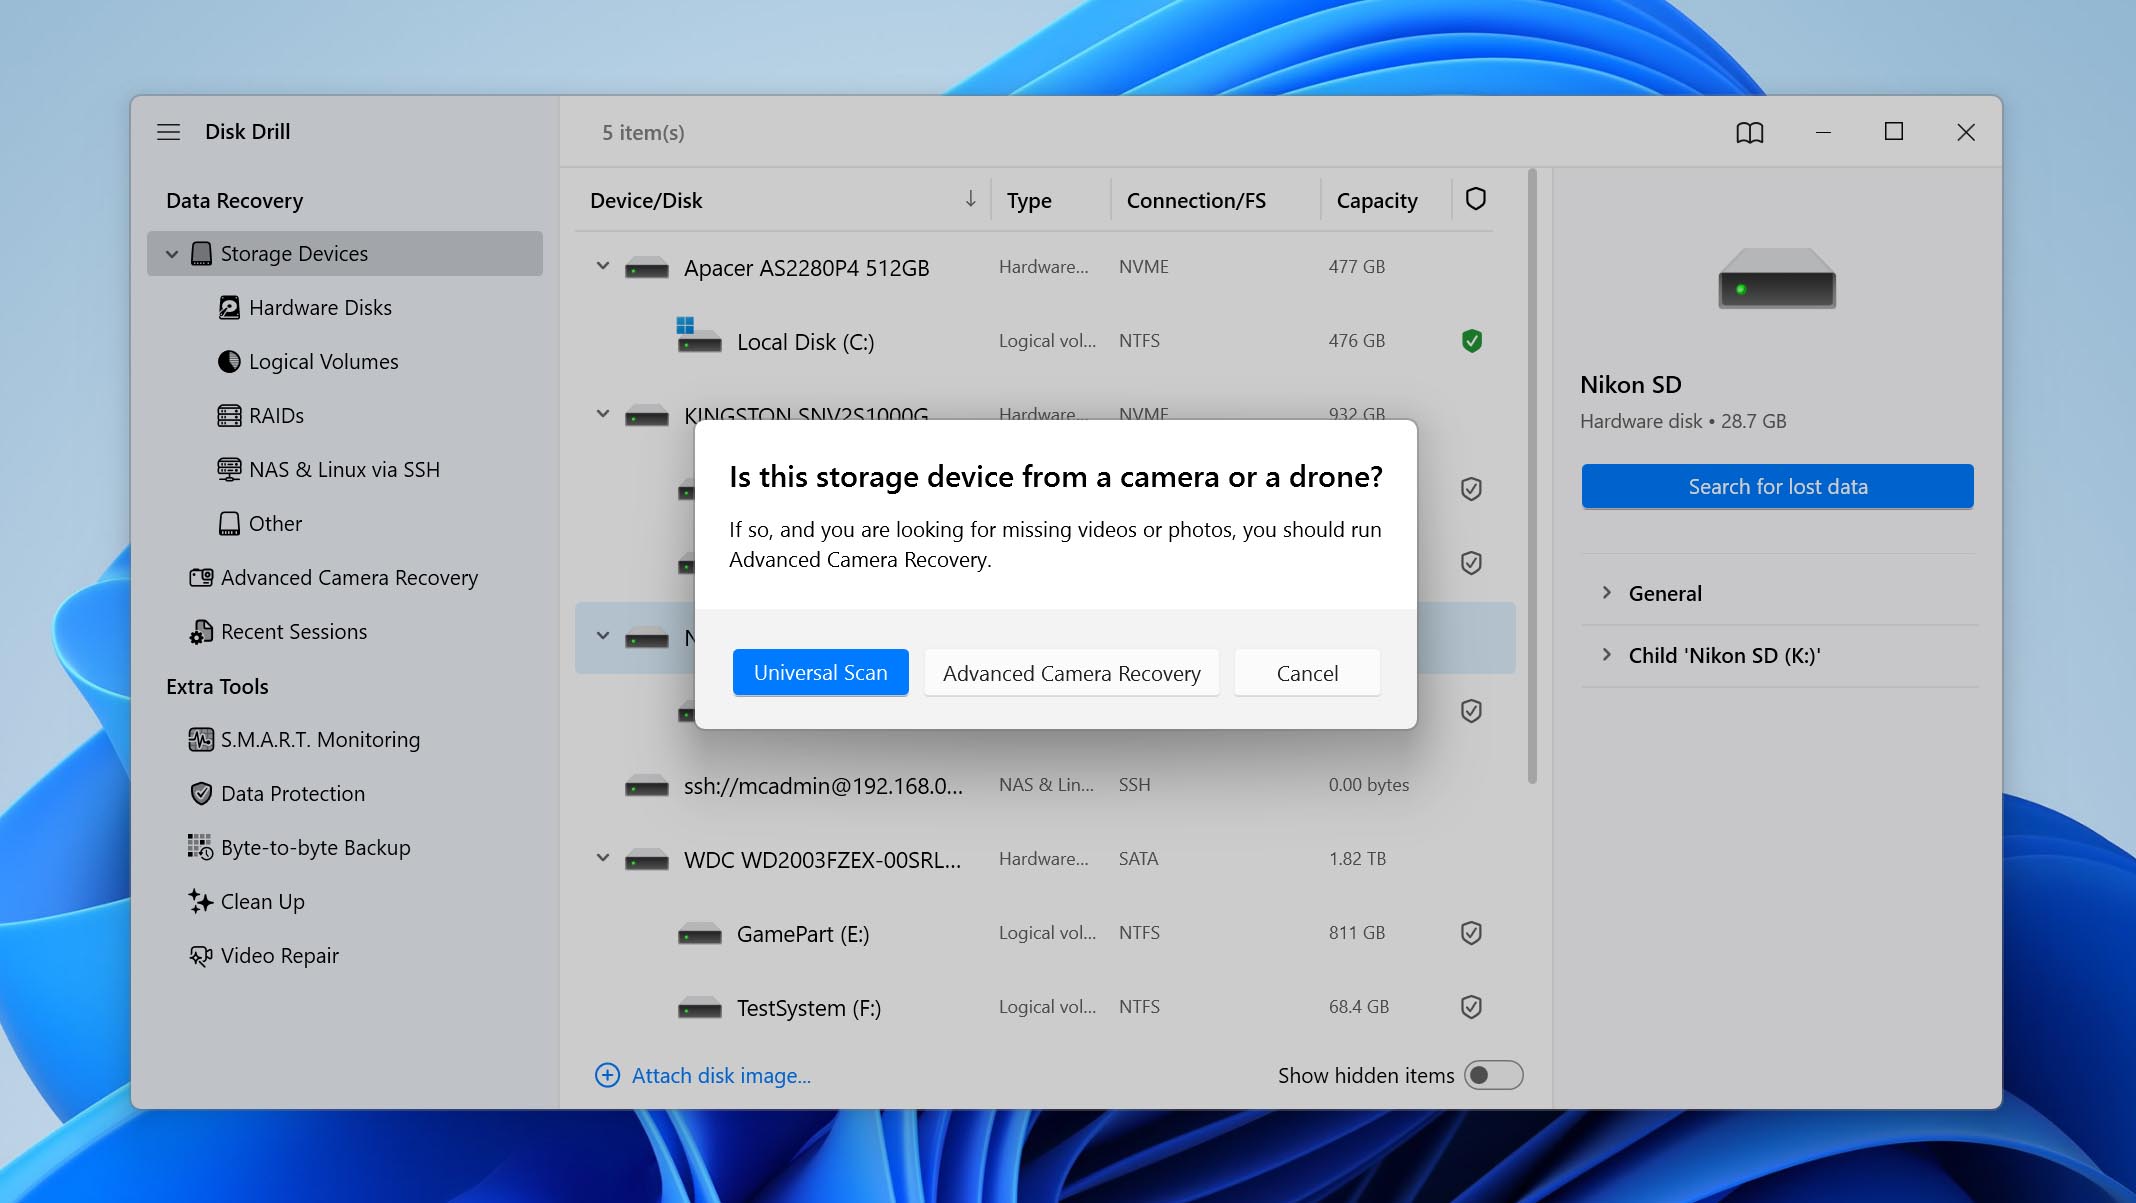Click Search for lost data for Nikon SD
This screenshot has height=1203, width=2136.
click(1776, 486)
